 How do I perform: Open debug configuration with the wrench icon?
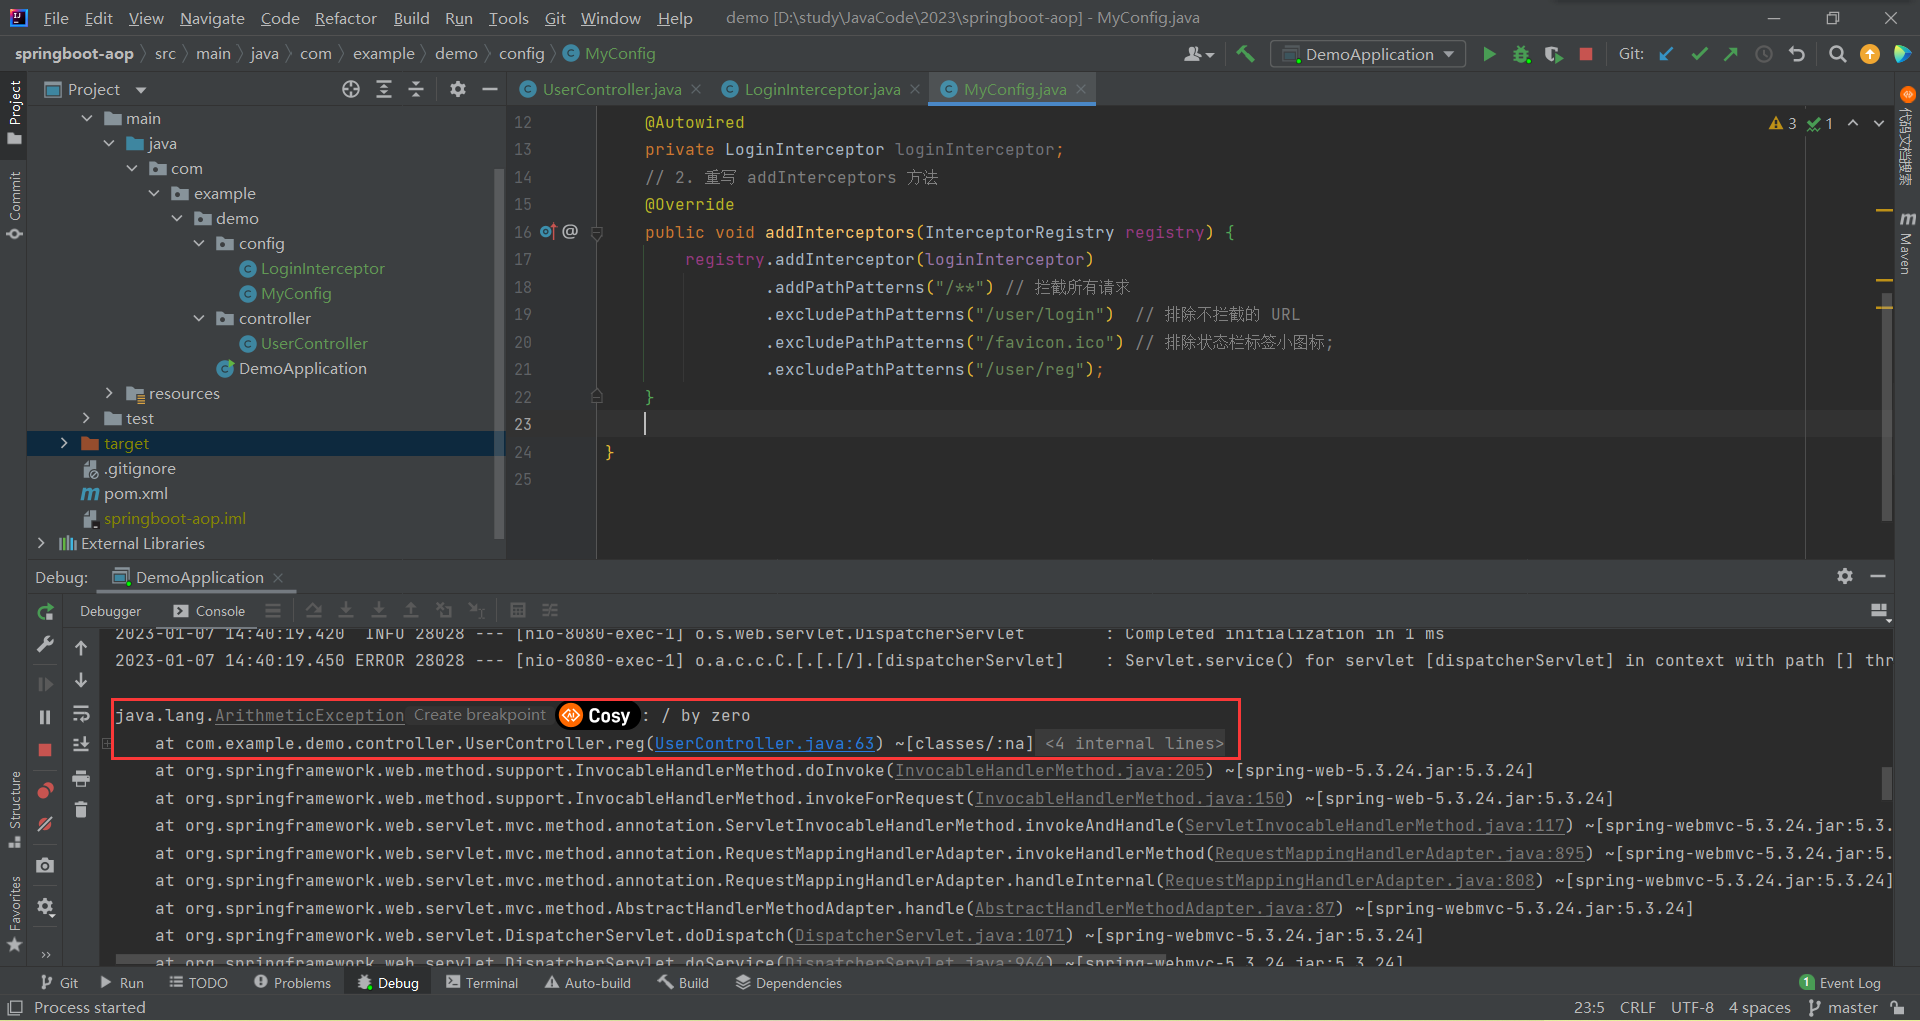pos(45,645)
